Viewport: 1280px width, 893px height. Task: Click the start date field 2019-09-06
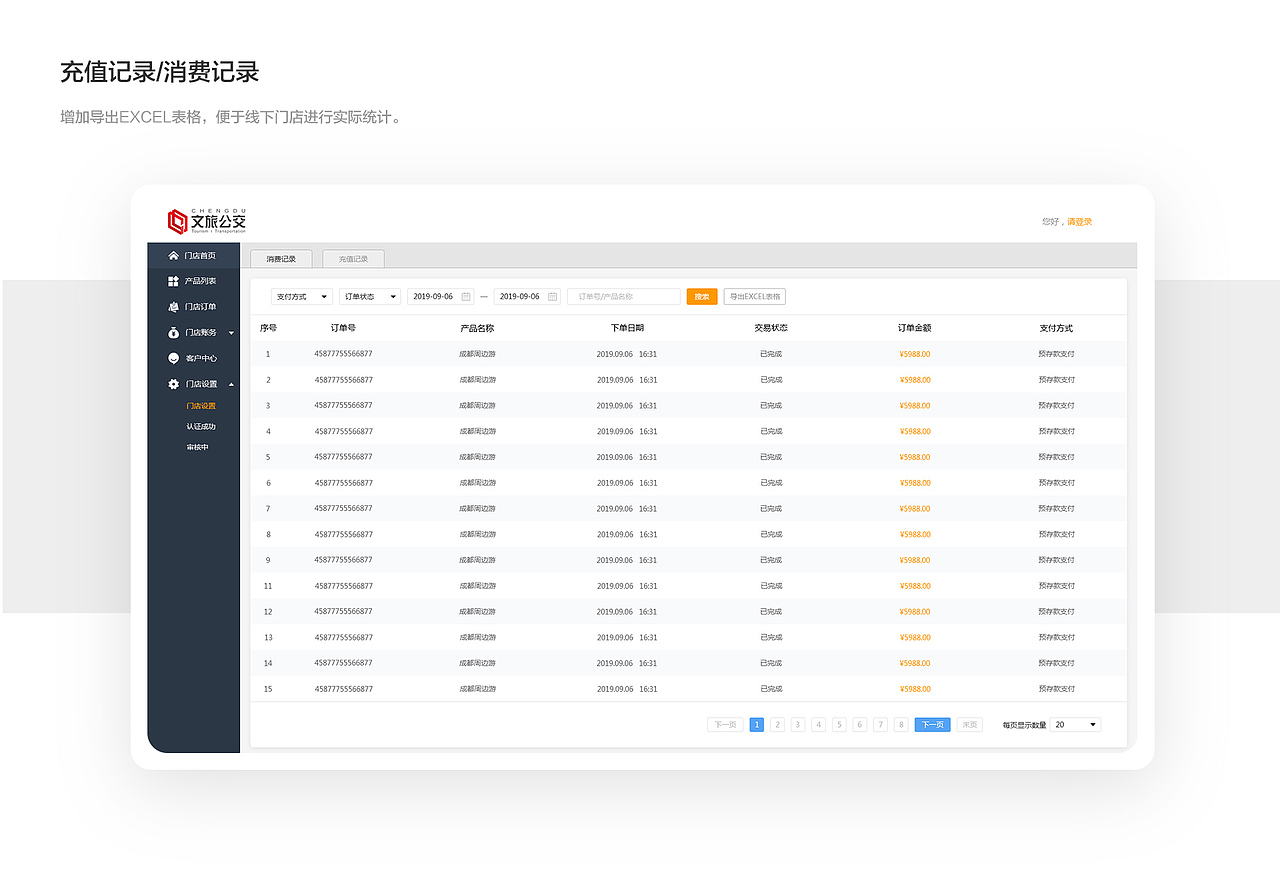[x=440, y=297]
